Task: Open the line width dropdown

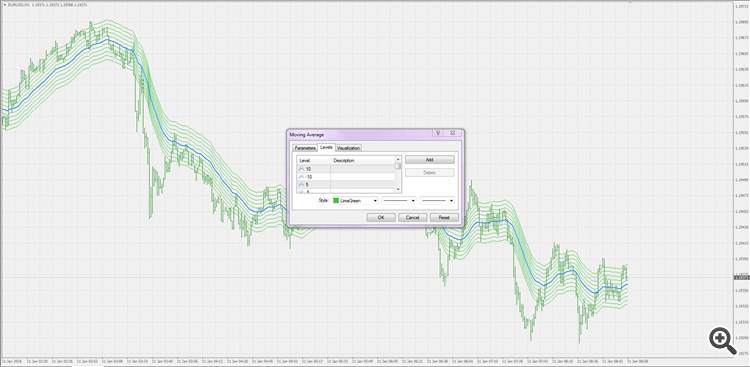Action: coord(437,200)
